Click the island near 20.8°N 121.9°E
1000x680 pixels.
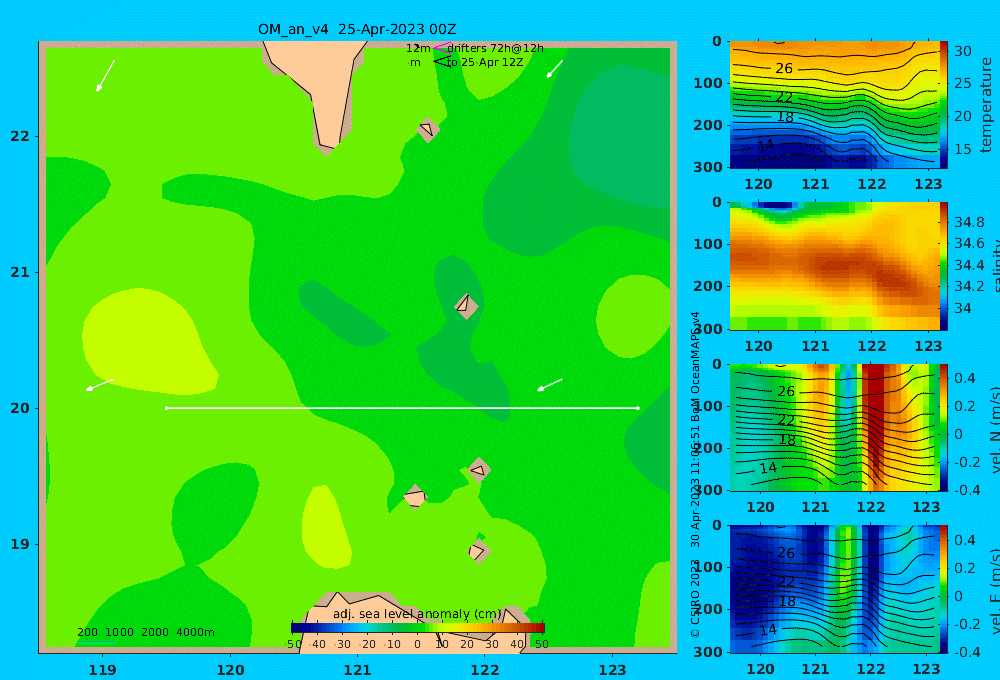(x=466, y=306)
